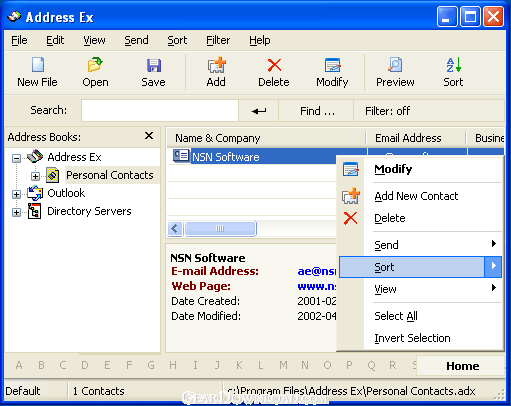Click the New File toolbar icon
This screenshot has height=406, width=511.
[37, 65]
